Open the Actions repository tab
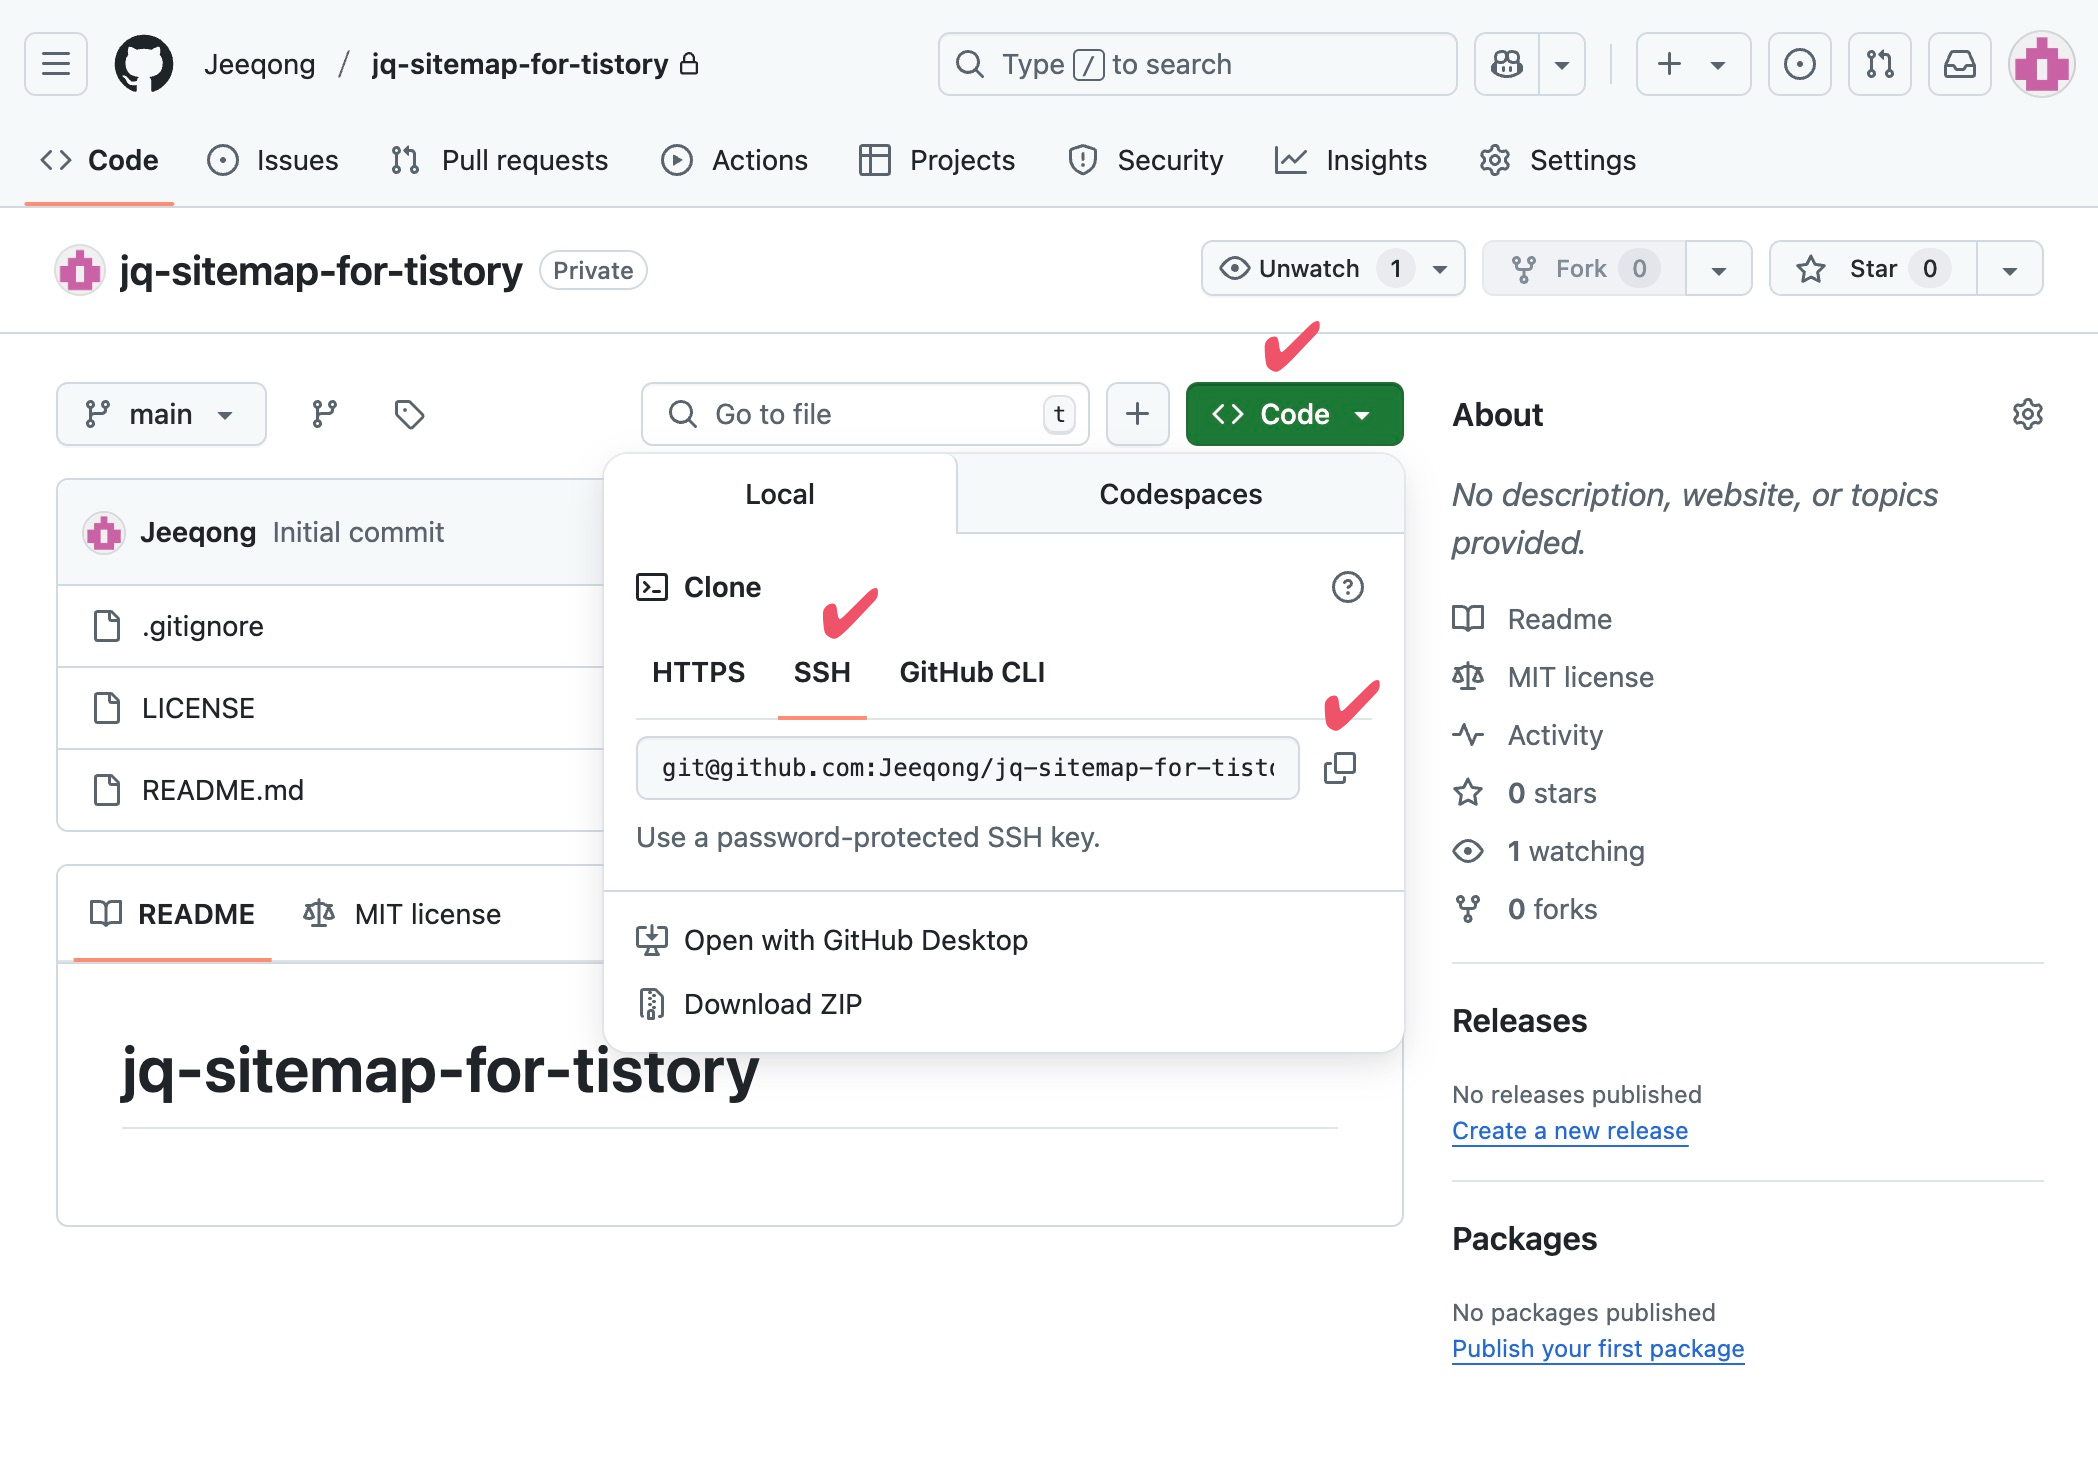Screen dimensions: 2098x1458 click(x=735, y=160)
